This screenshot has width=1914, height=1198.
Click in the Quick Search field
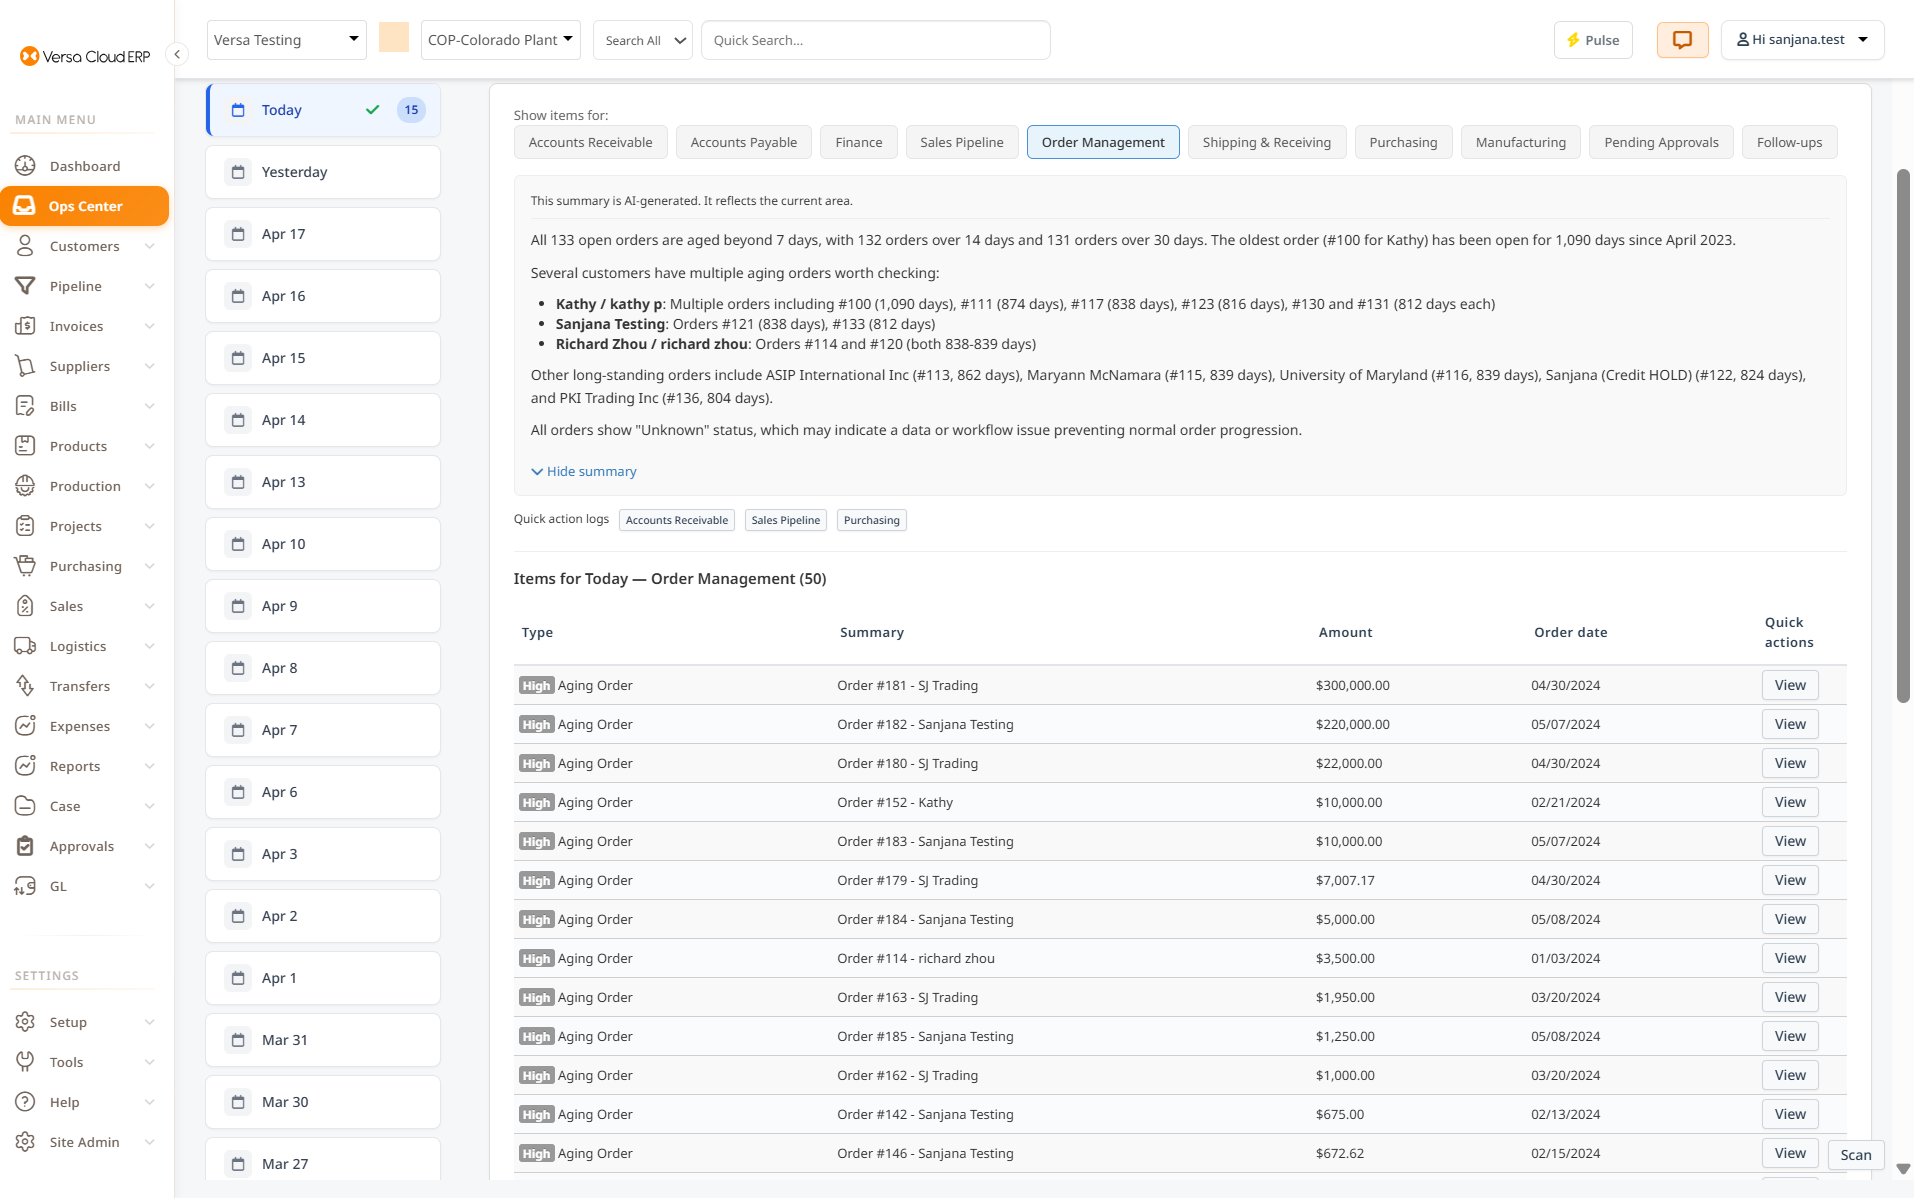pyautogui.click(x=876, y=40)
